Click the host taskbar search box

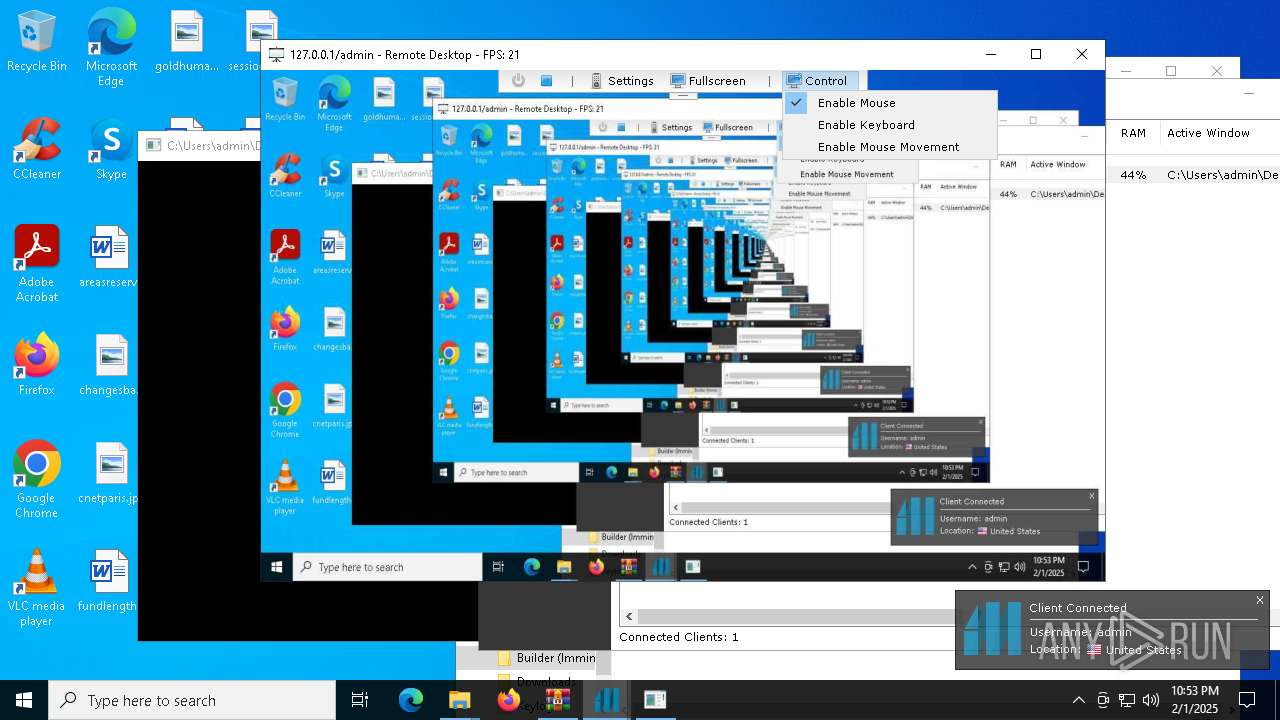(192, 700)
